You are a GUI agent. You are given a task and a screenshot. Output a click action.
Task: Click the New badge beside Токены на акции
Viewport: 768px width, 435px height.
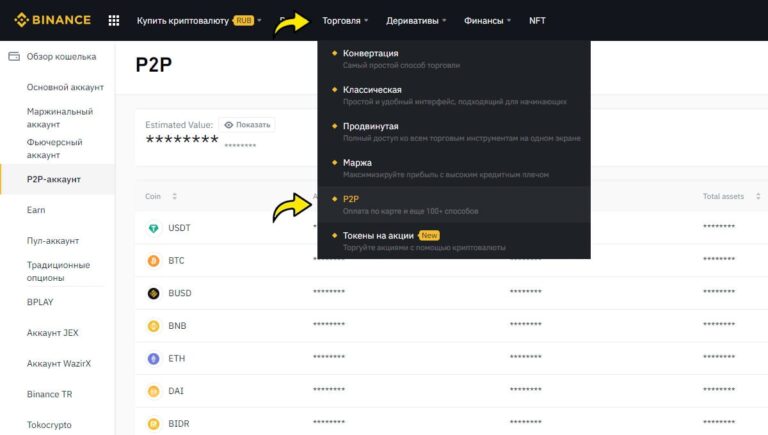[429, 236]
